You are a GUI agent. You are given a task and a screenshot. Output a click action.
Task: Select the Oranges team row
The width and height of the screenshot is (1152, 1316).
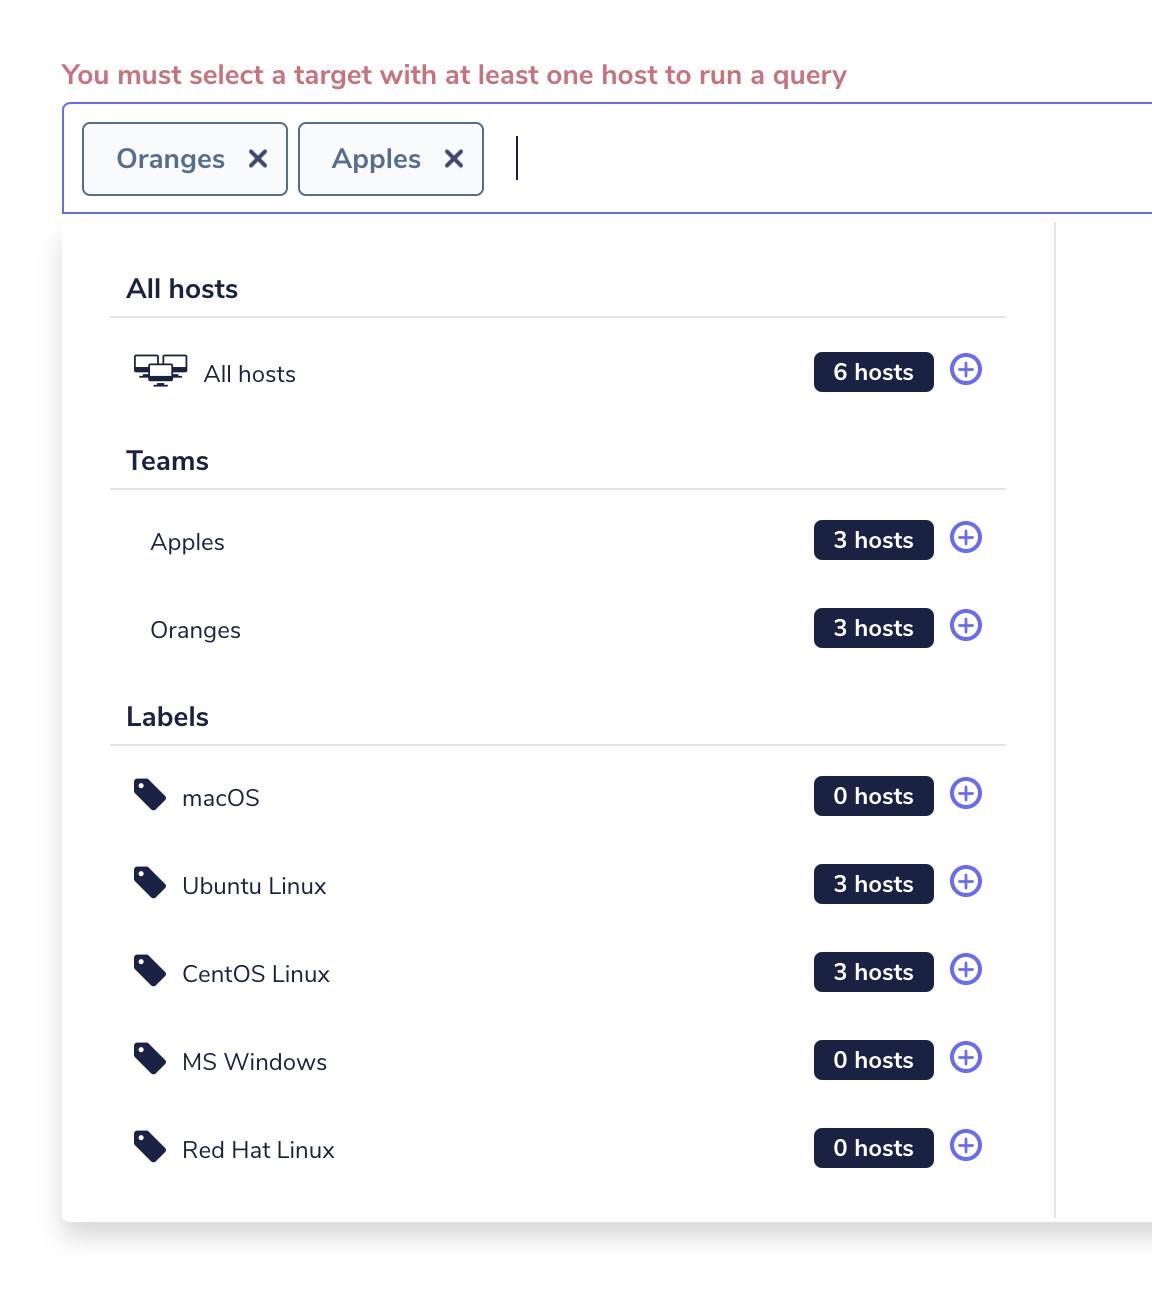pos(196,630)
